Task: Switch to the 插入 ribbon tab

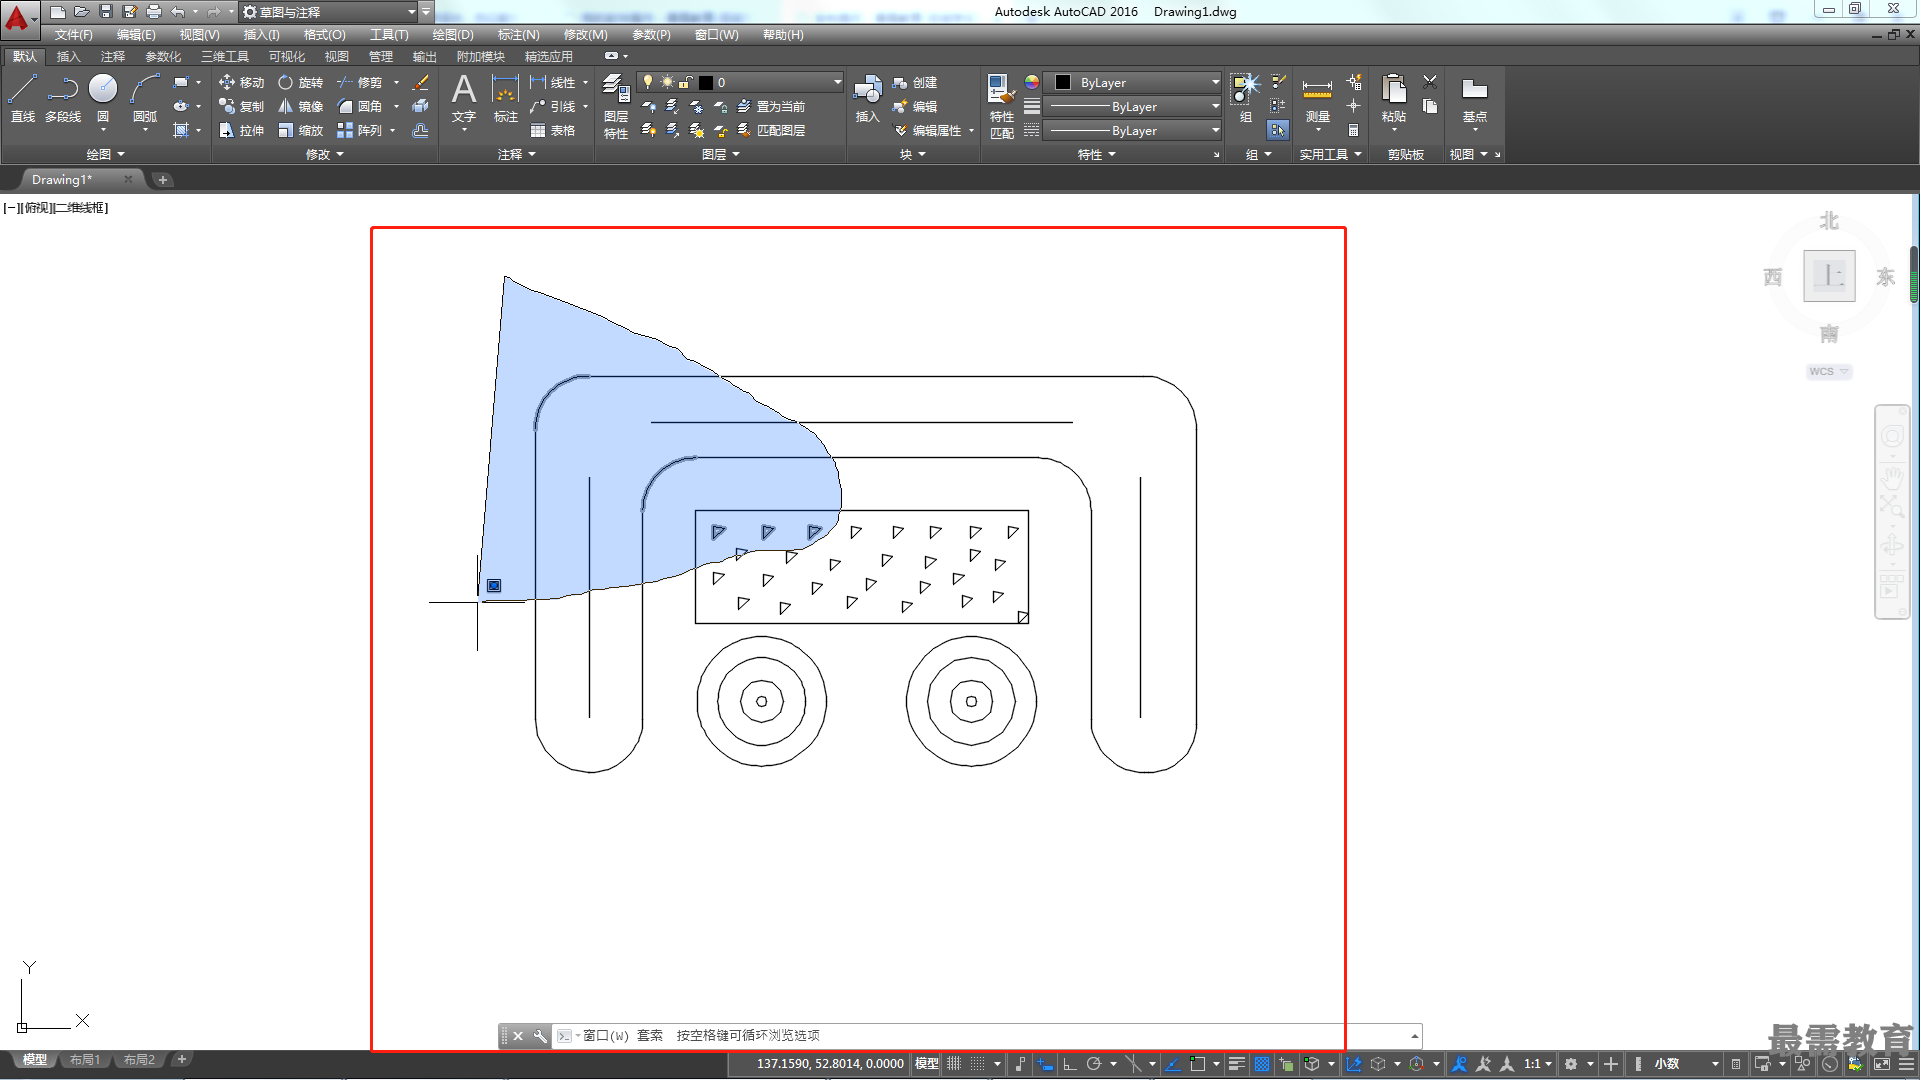Action: click(x=68, y=56)
